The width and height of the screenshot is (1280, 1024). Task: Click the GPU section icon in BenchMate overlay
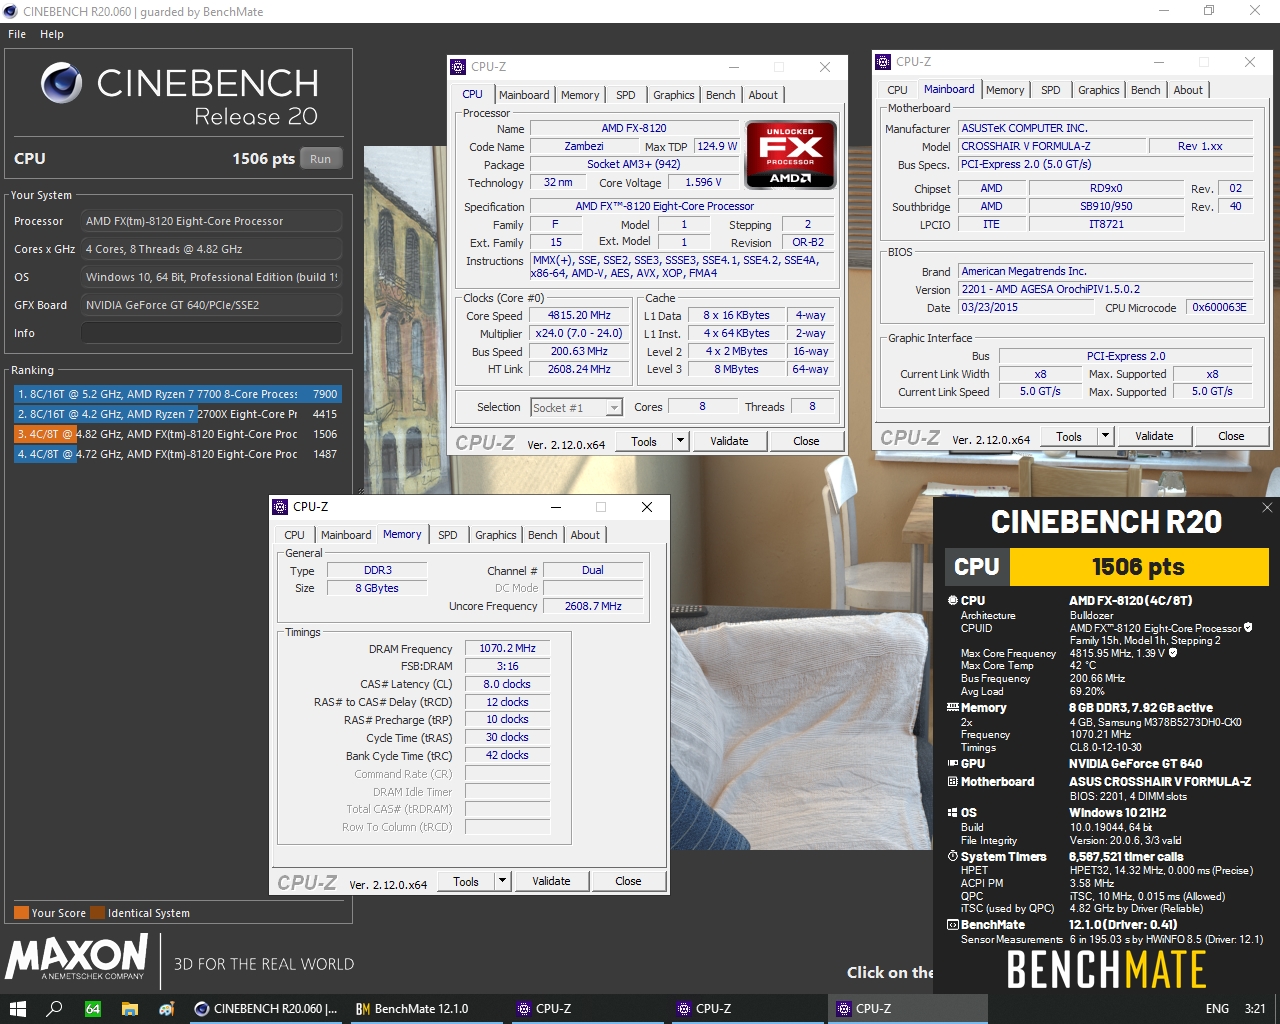[x=953, y=764]
